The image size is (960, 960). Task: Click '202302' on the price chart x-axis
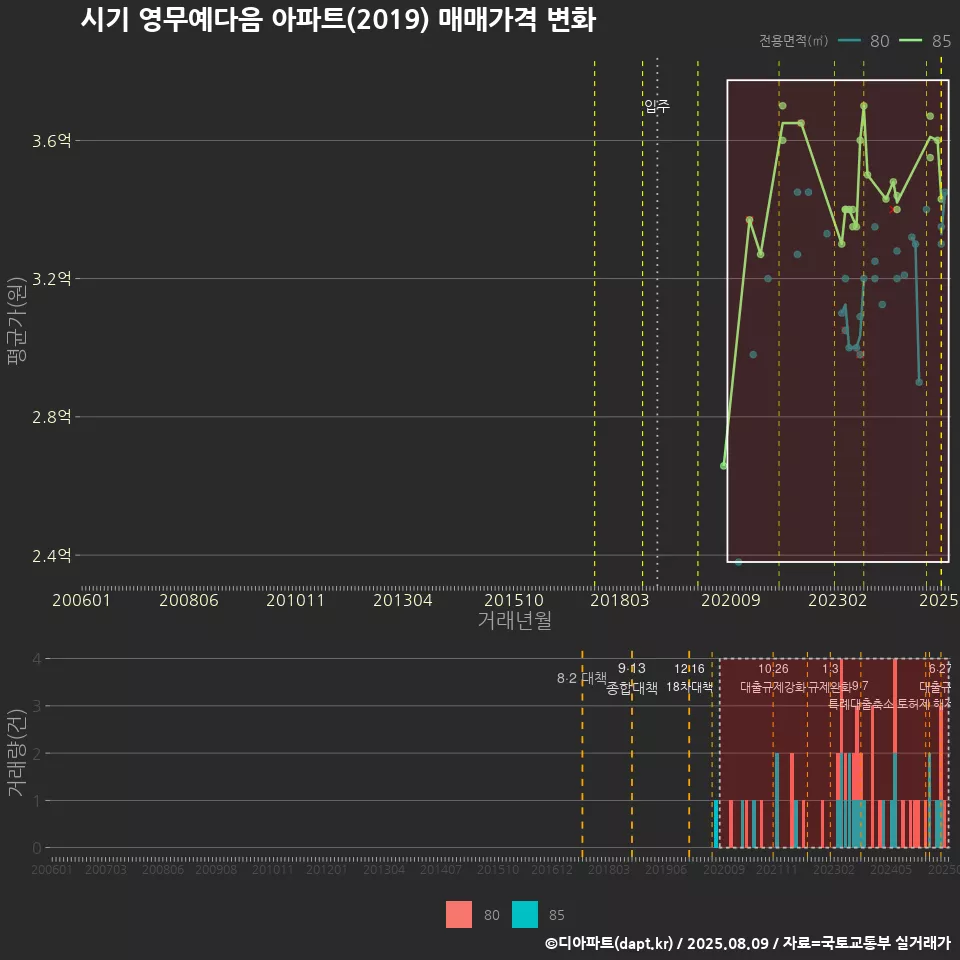(x=838, y=600)
